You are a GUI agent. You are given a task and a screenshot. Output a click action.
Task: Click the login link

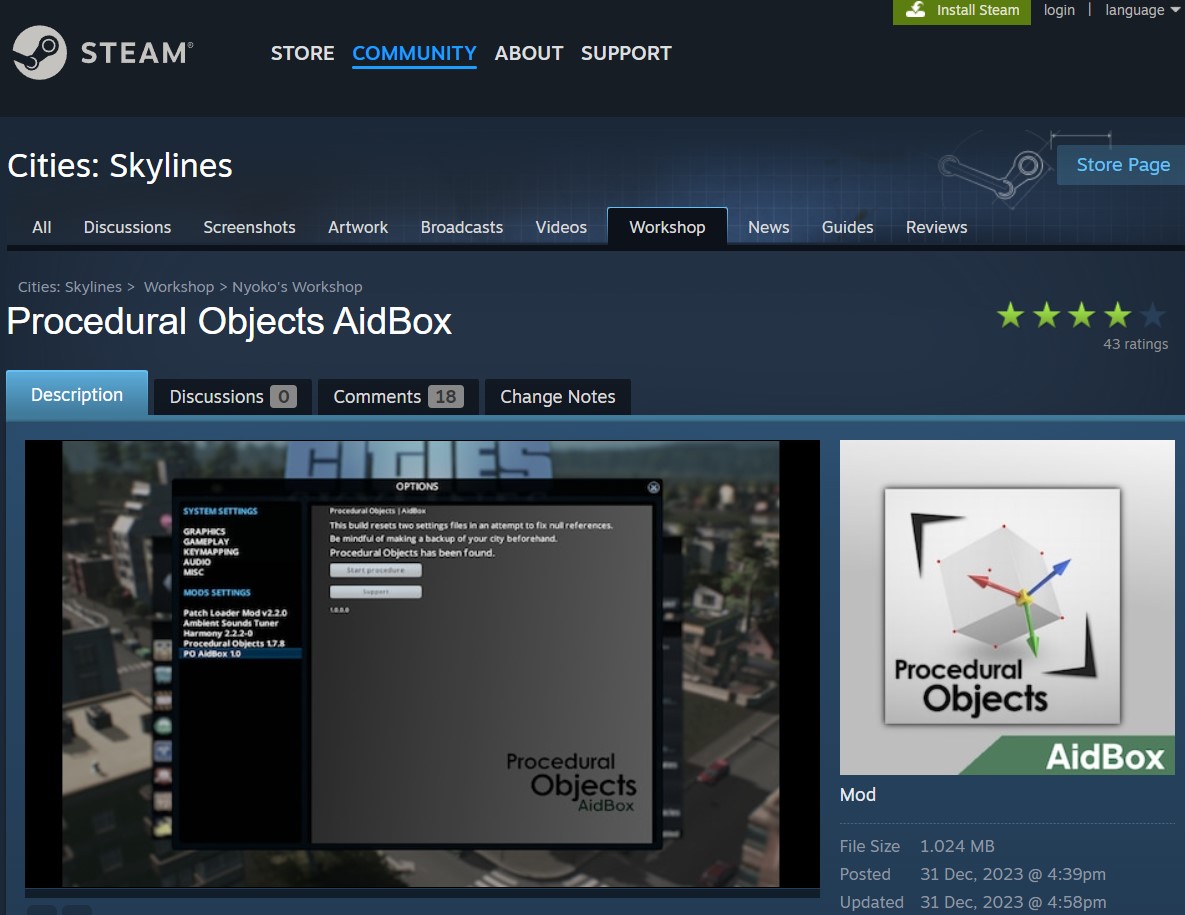1059,10
